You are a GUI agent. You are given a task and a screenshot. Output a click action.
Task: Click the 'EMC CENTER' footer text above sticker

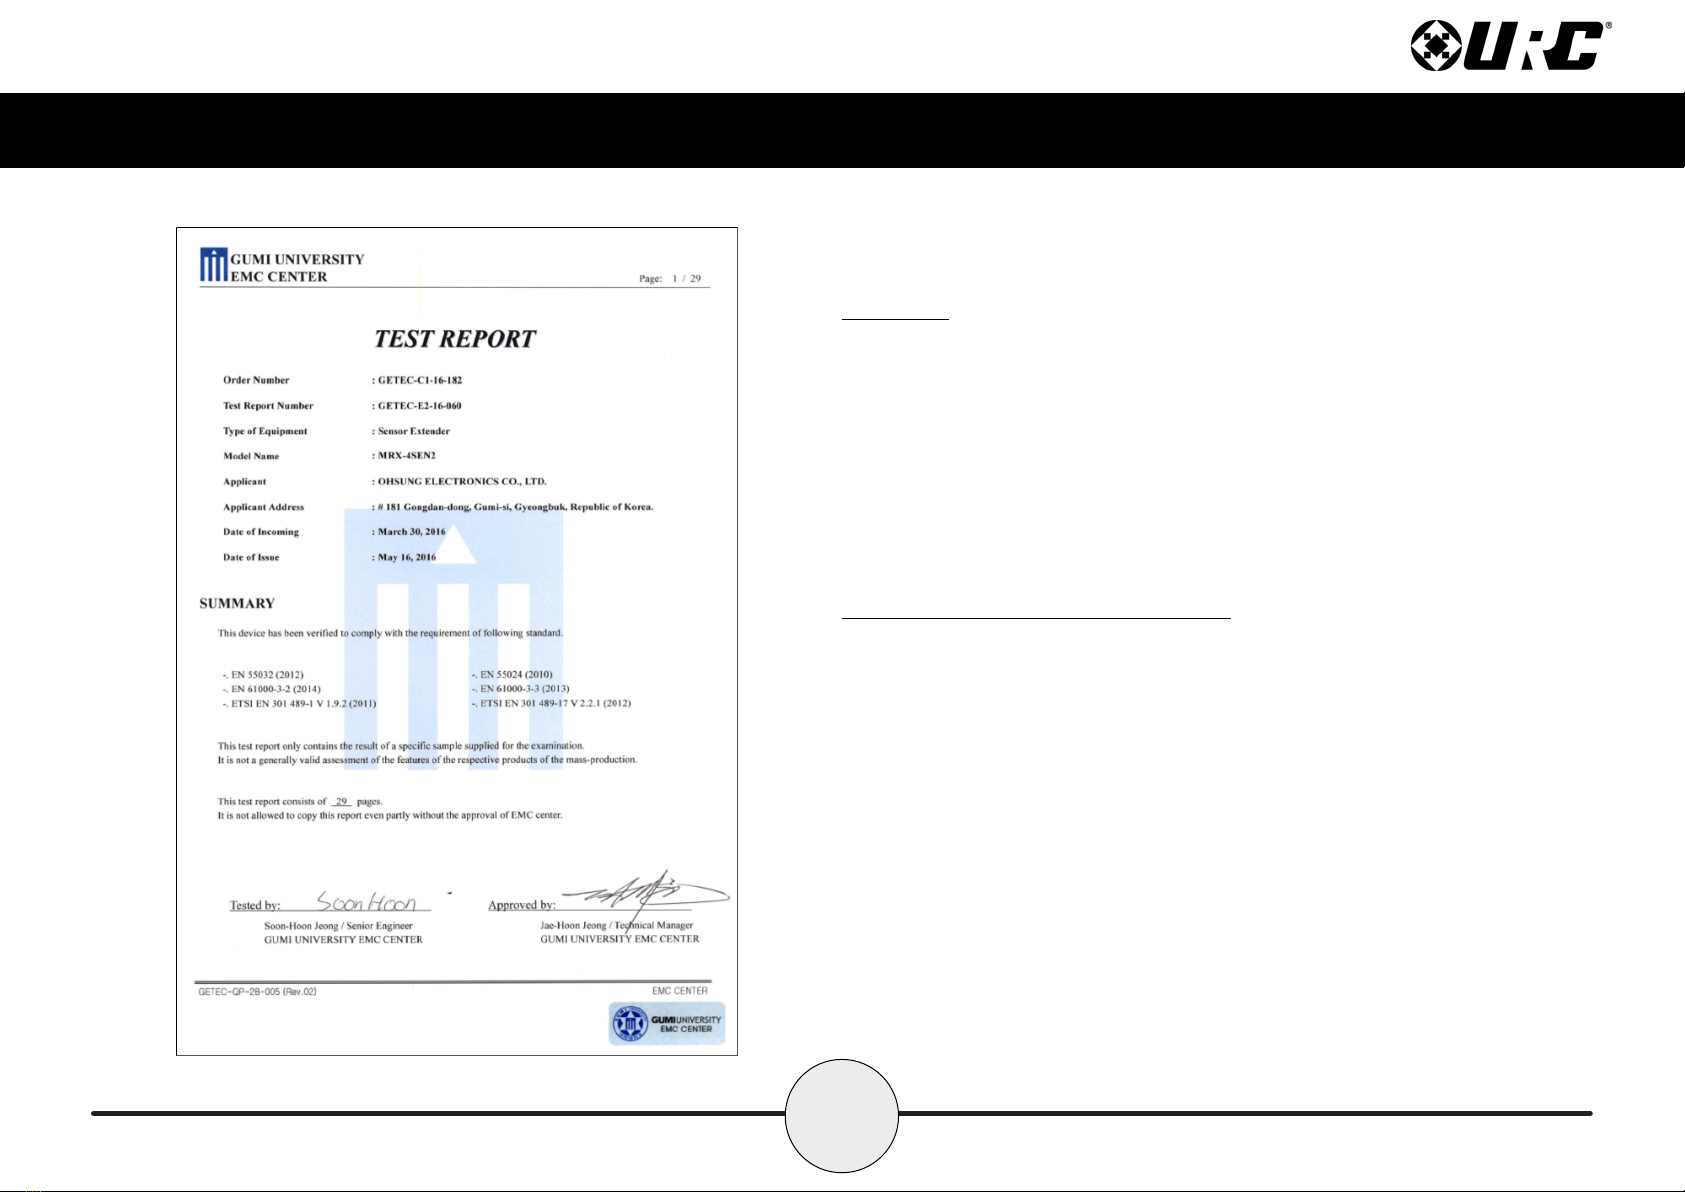coord(680,991)
